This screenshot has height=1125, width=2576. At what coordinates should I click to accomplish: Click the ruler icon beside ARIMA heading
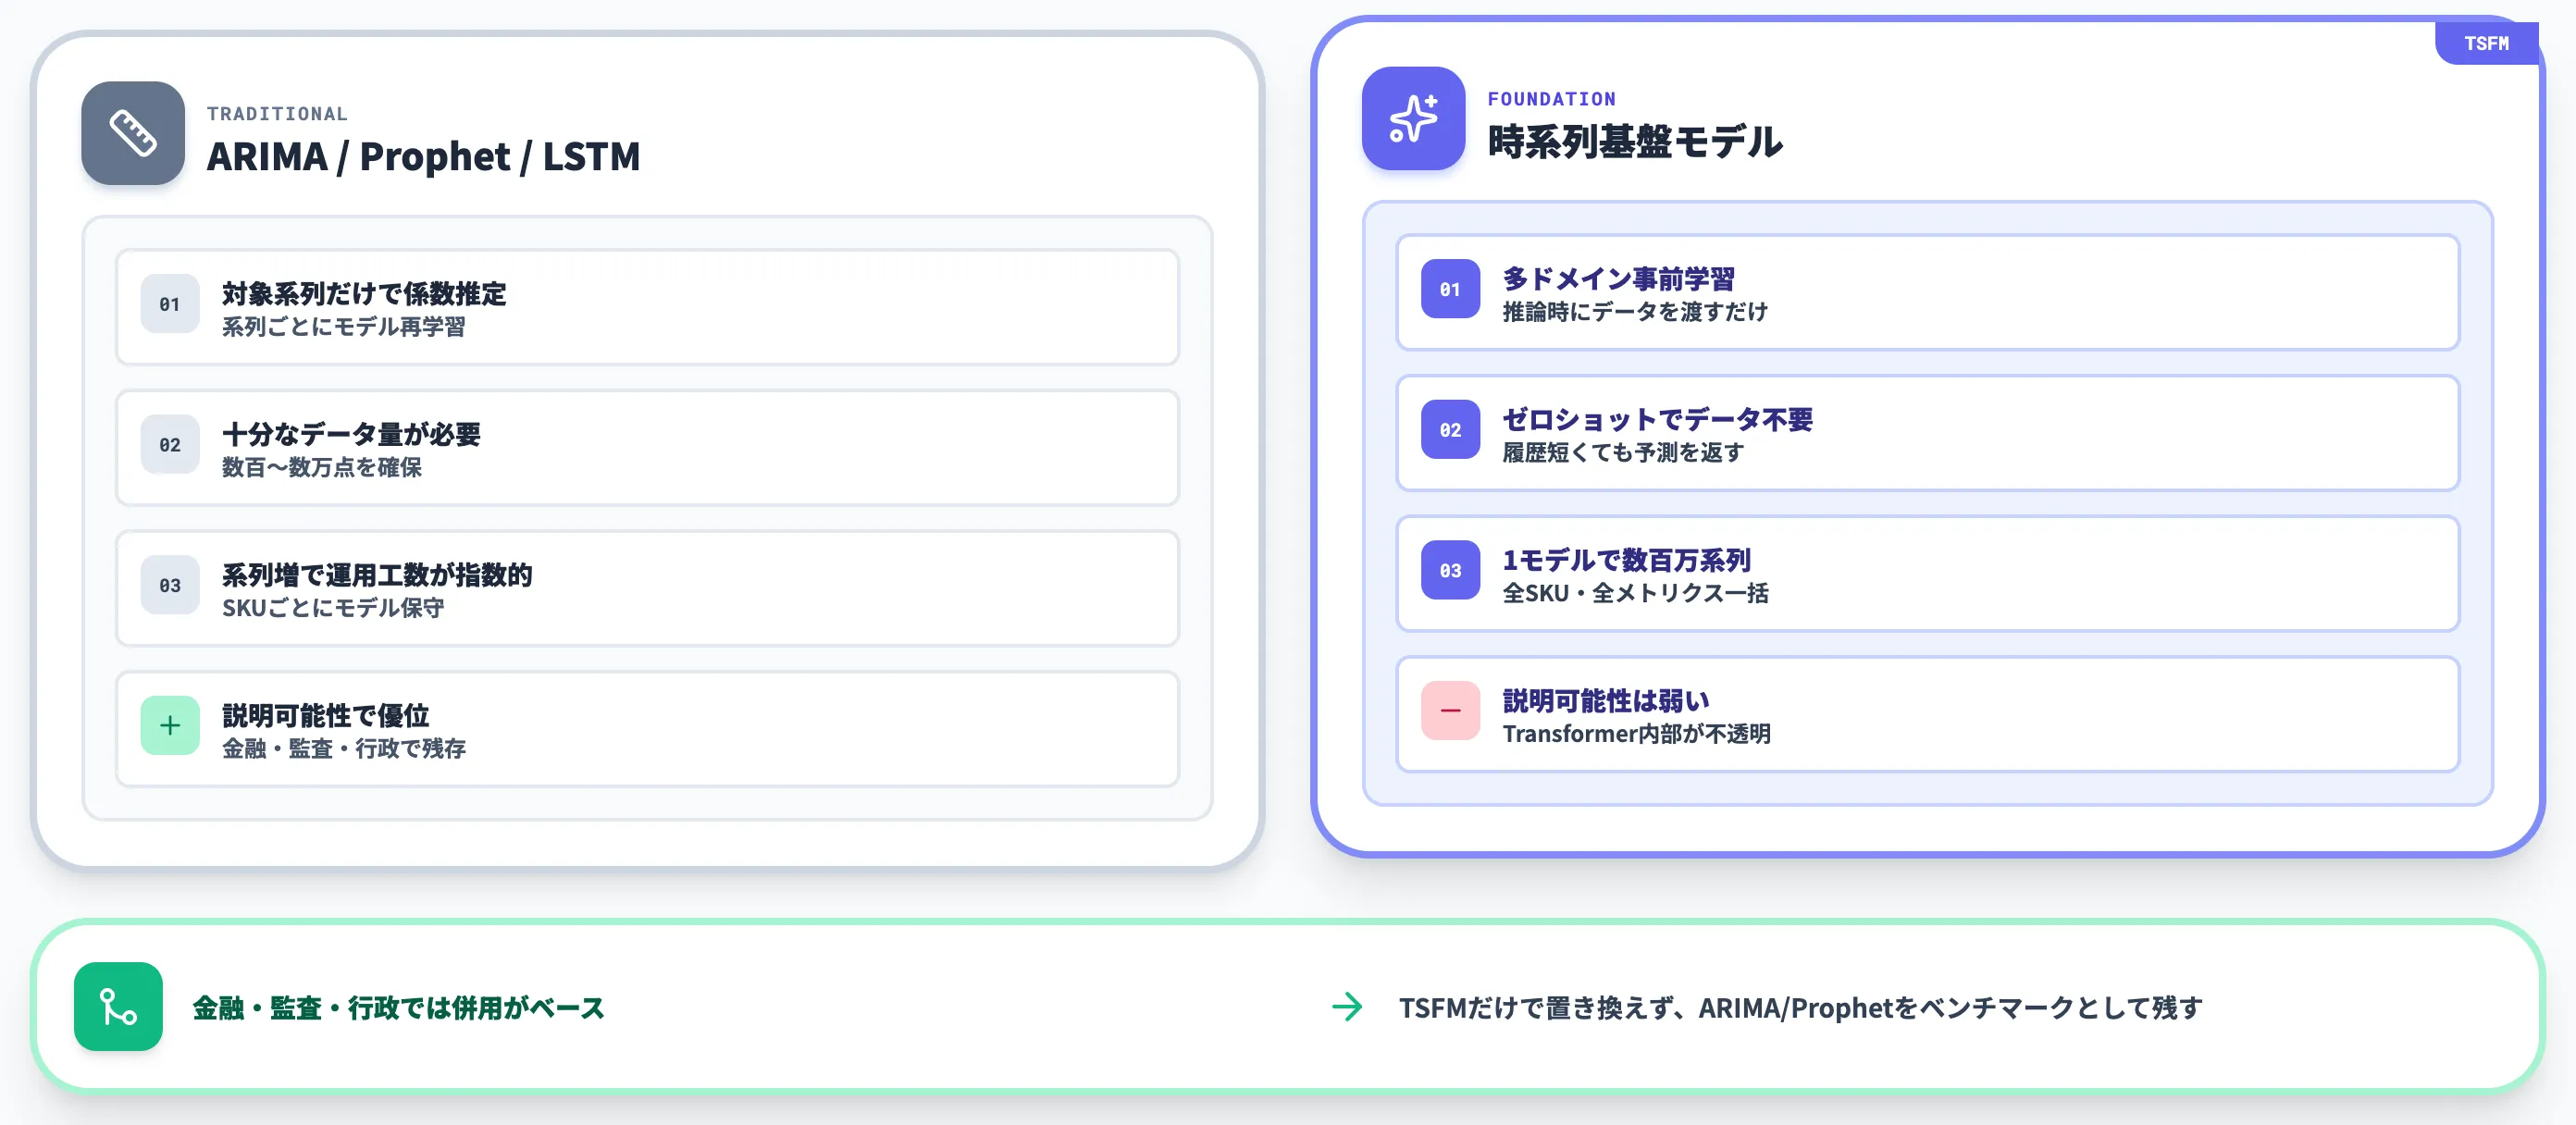click(133, 133)
